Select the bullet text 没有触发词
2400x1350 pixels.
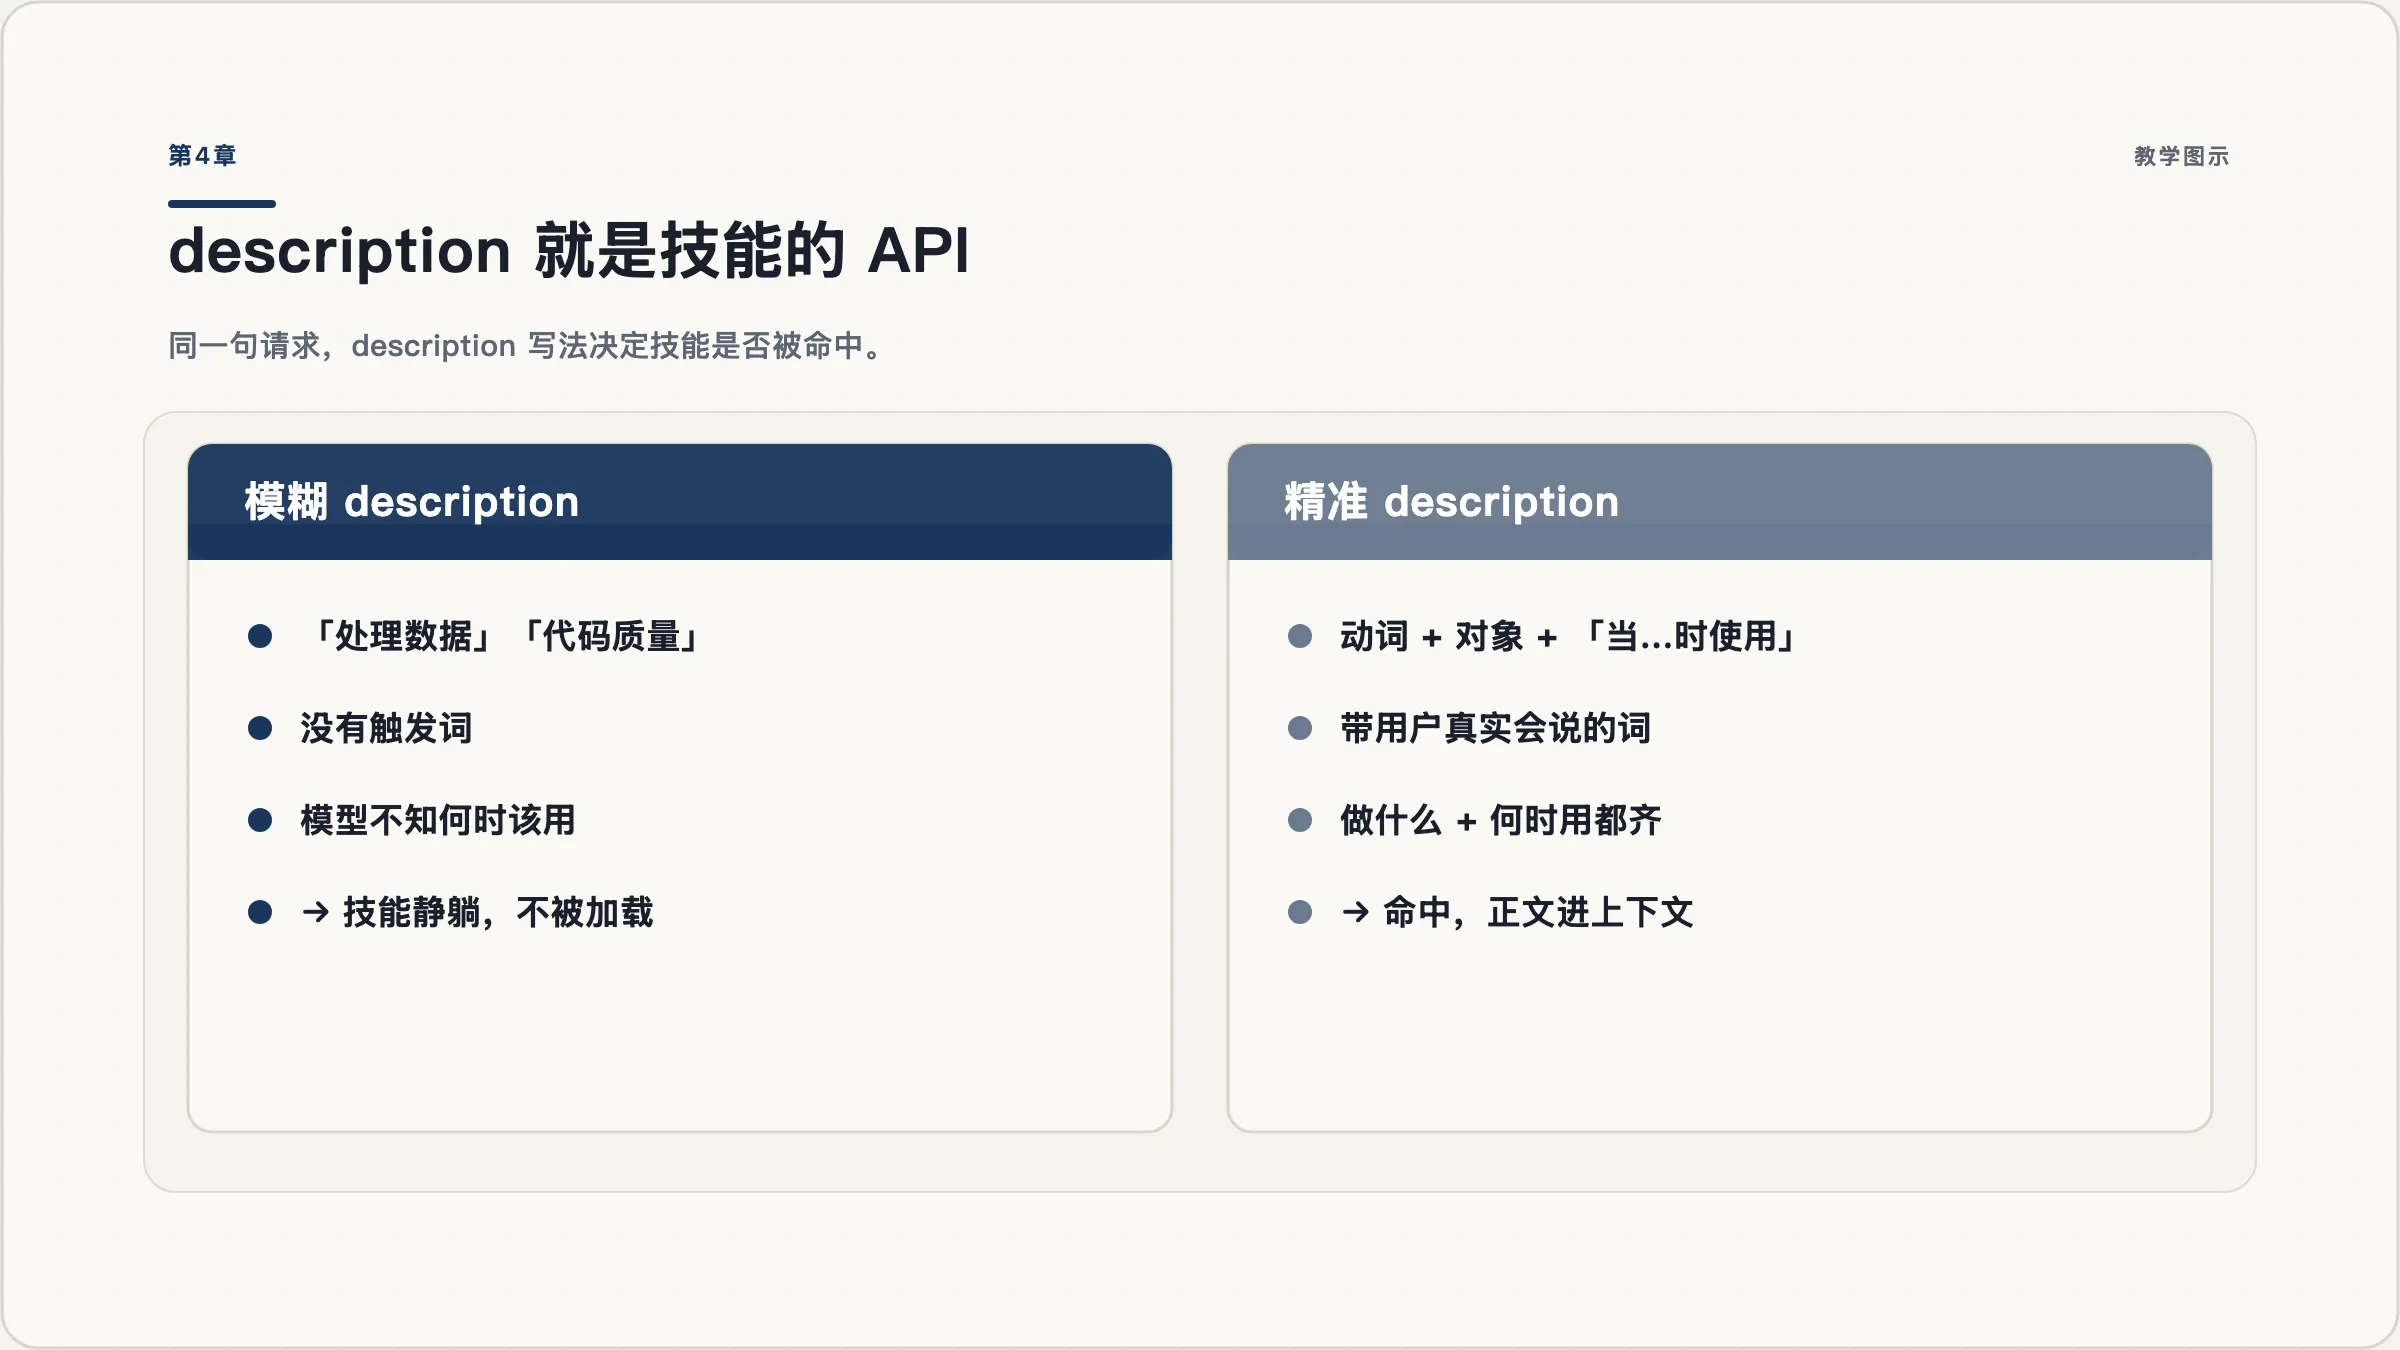pos(386,728)
